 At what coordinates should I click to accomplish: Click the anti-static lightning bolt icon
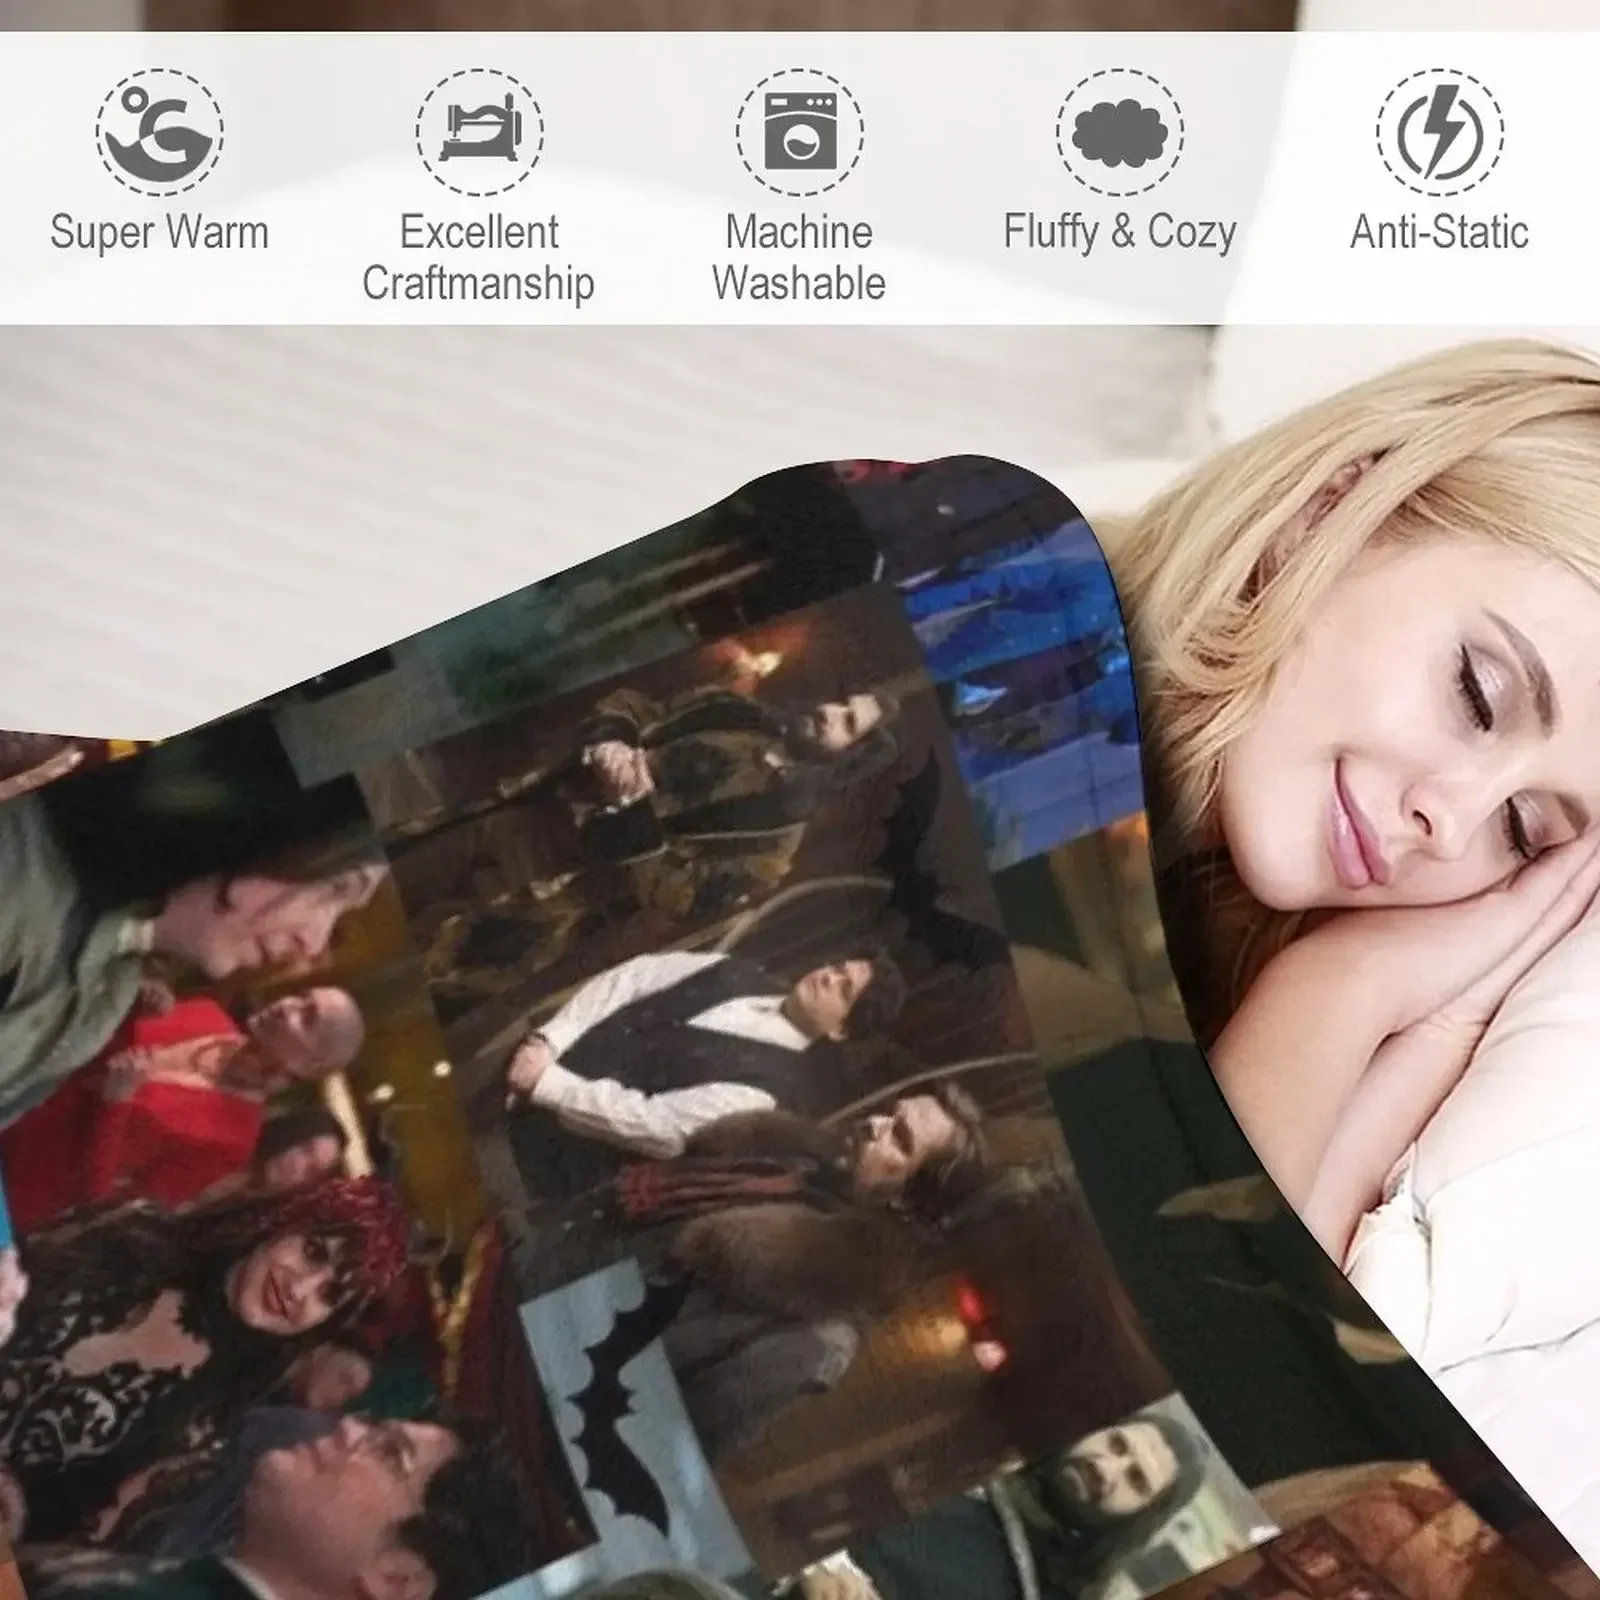tap(1440, 132)
